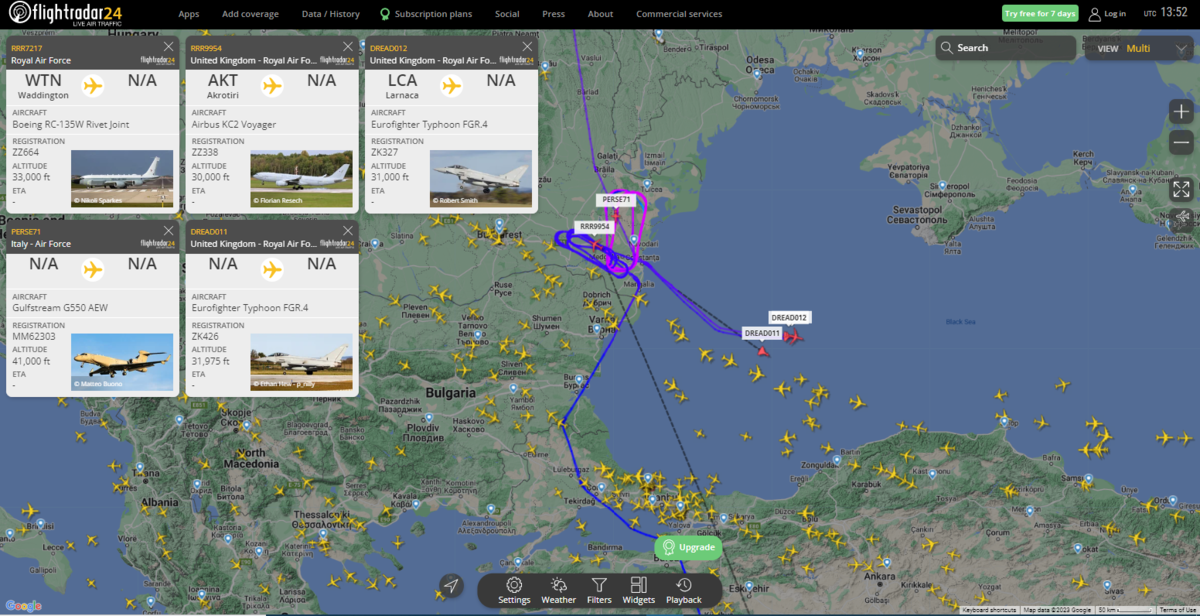Open the Widgets panel
Image resolution: width=1200 pixels, height=616 pixels.
[638, 590]
